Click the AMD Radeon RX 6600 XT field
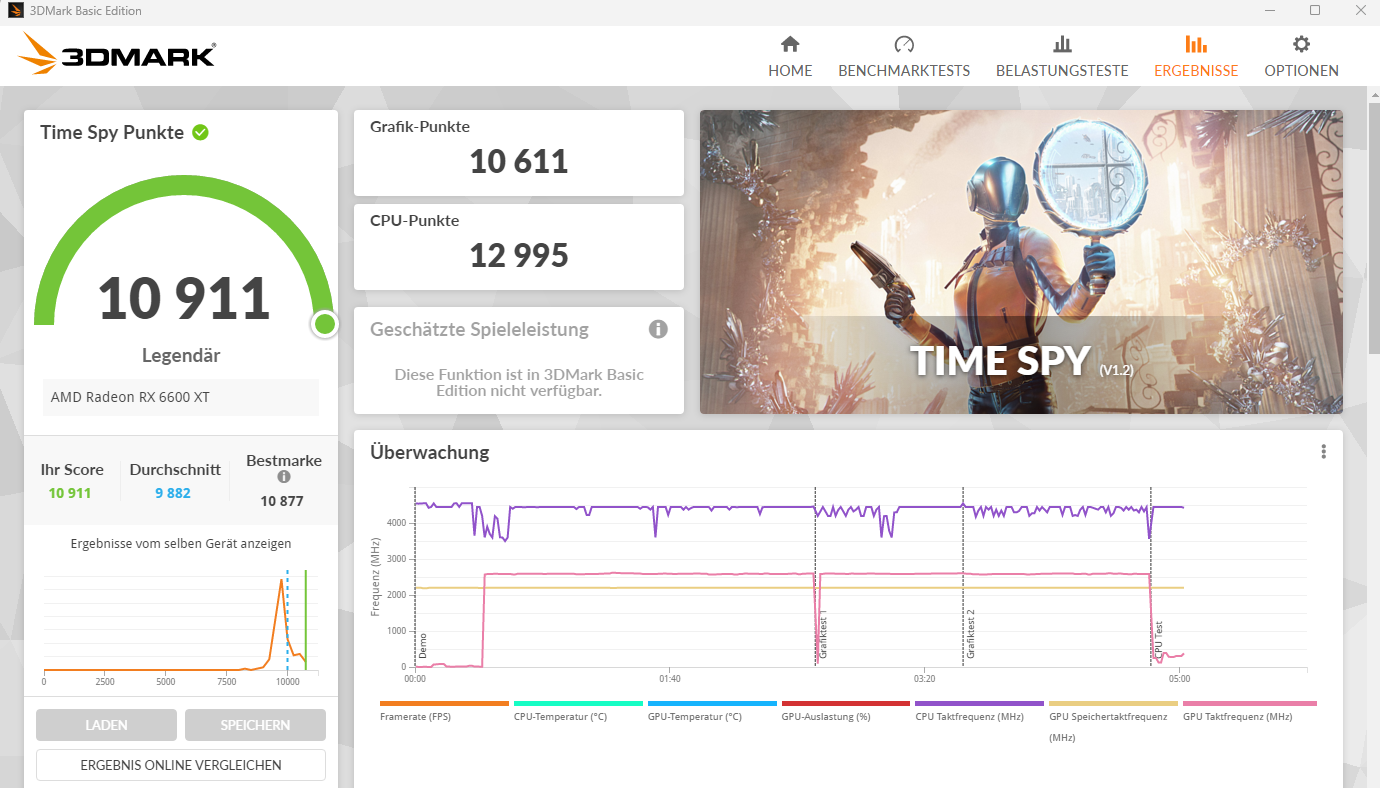Viewport: 1380px width, 788px height. (x=181, y=397)
